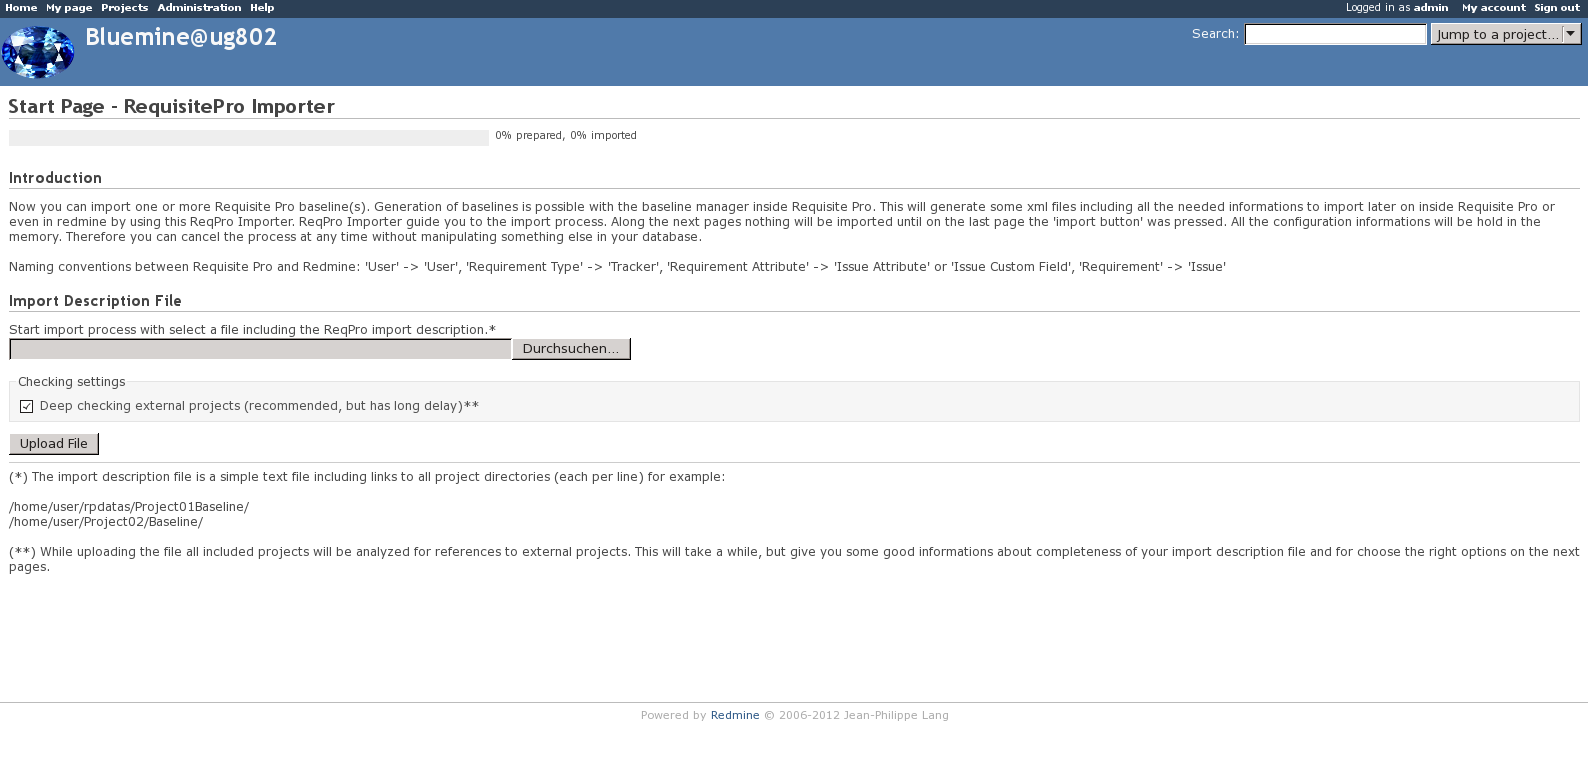The image size is (1588, 761).
Task: Open the Home menu item
Action: (x=21, y=8)
